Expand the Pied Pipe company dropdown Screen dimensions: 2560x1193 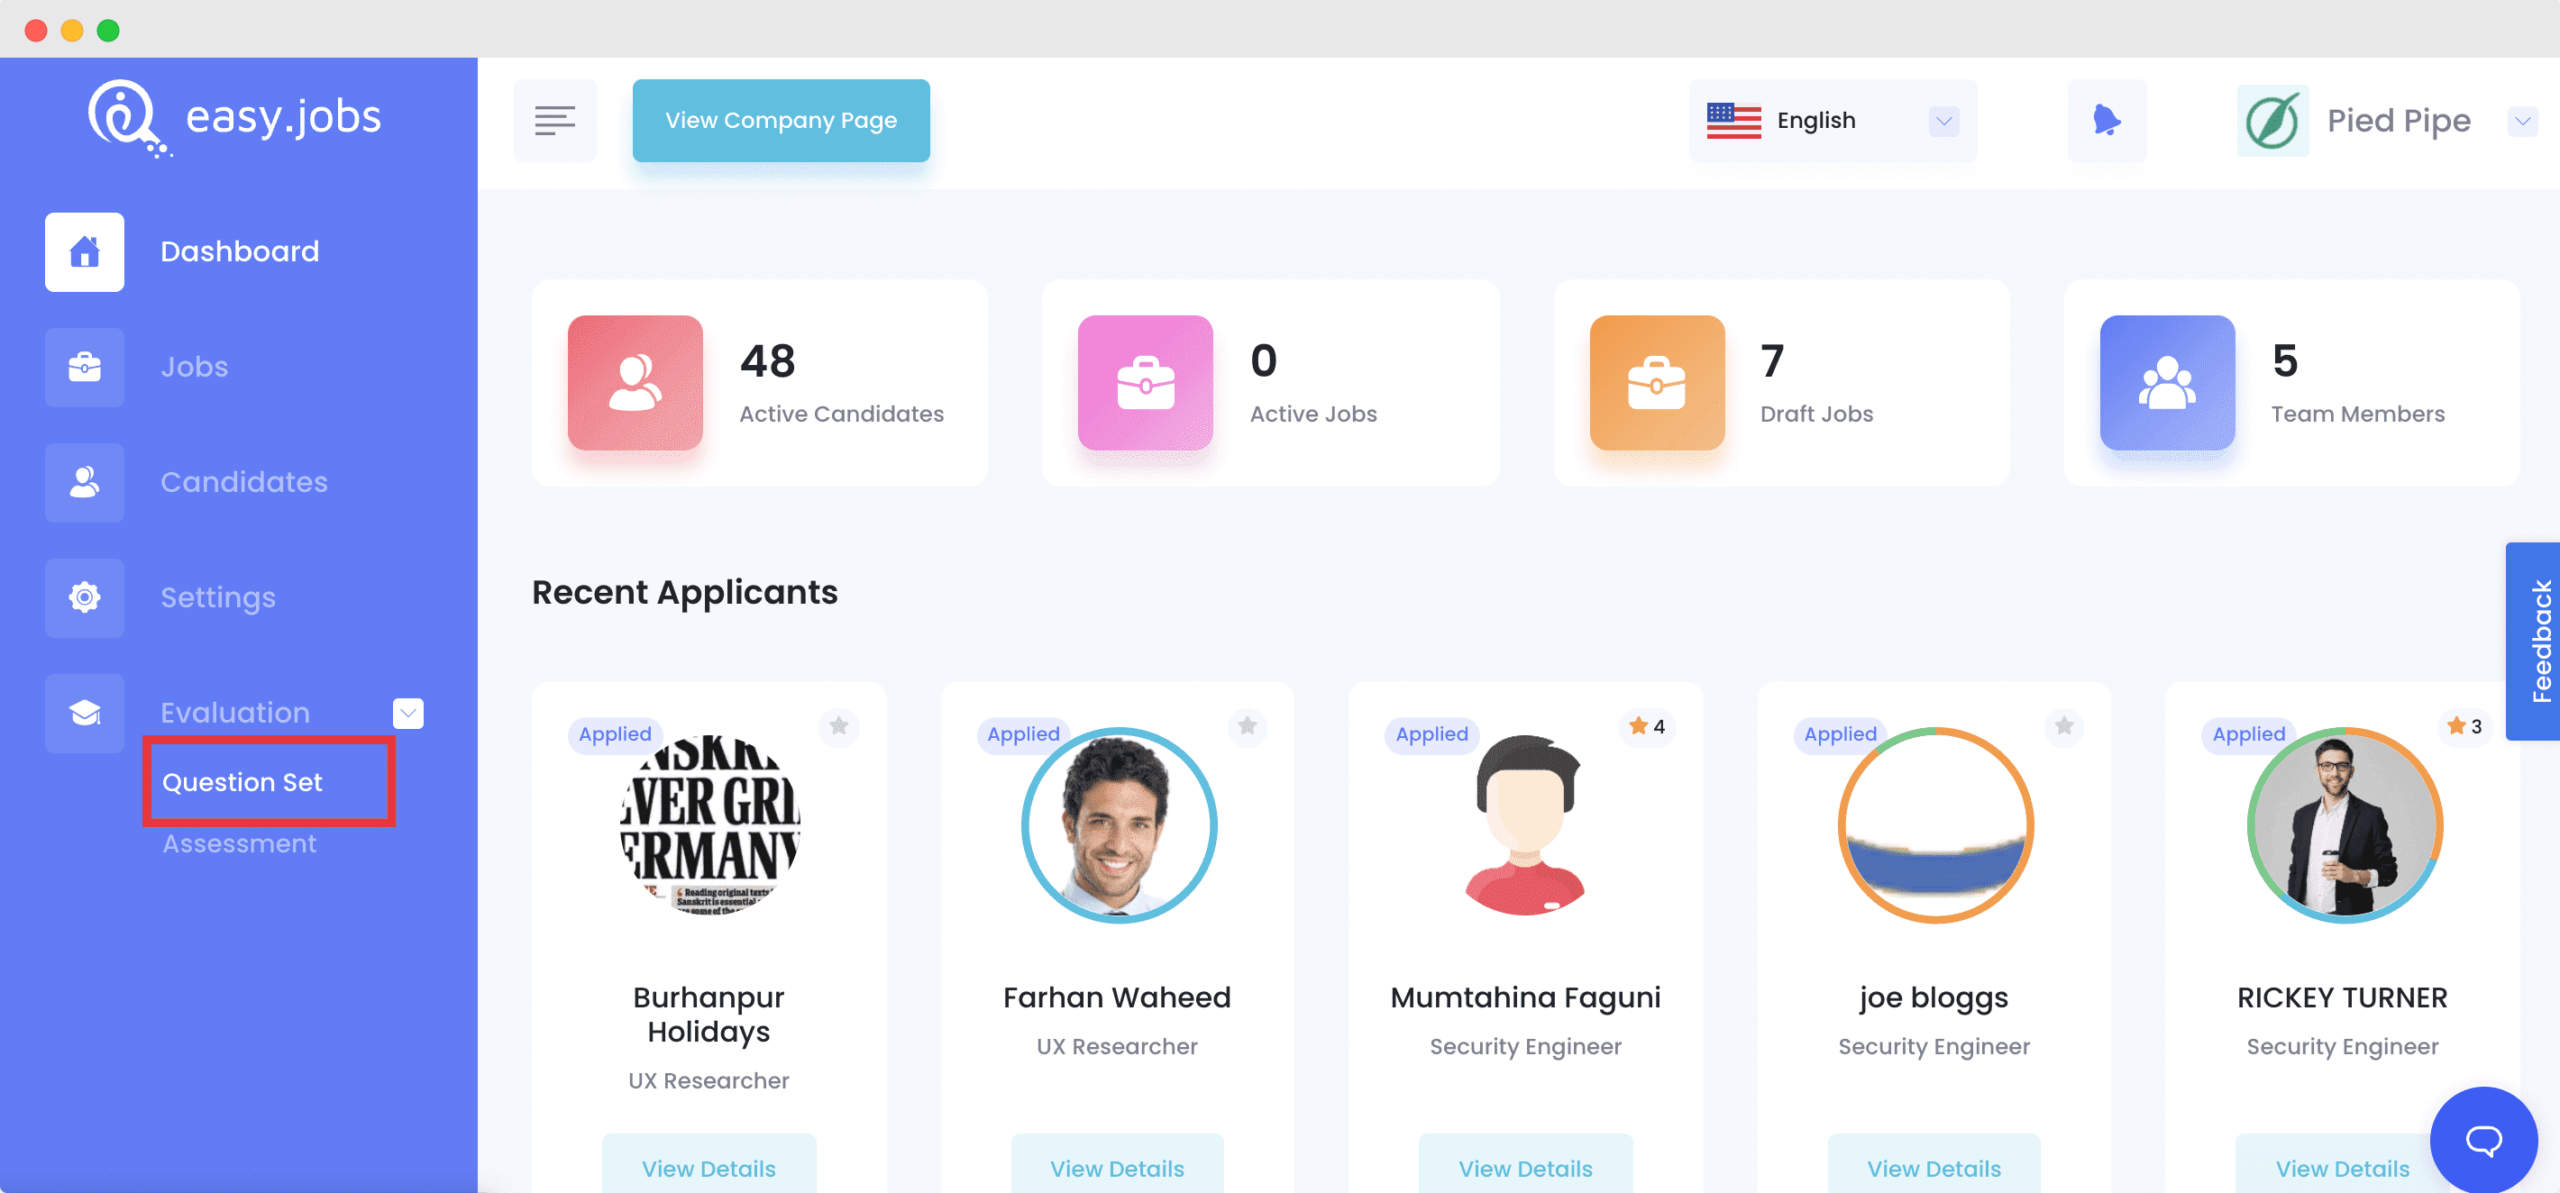(x=2521, y=121)
